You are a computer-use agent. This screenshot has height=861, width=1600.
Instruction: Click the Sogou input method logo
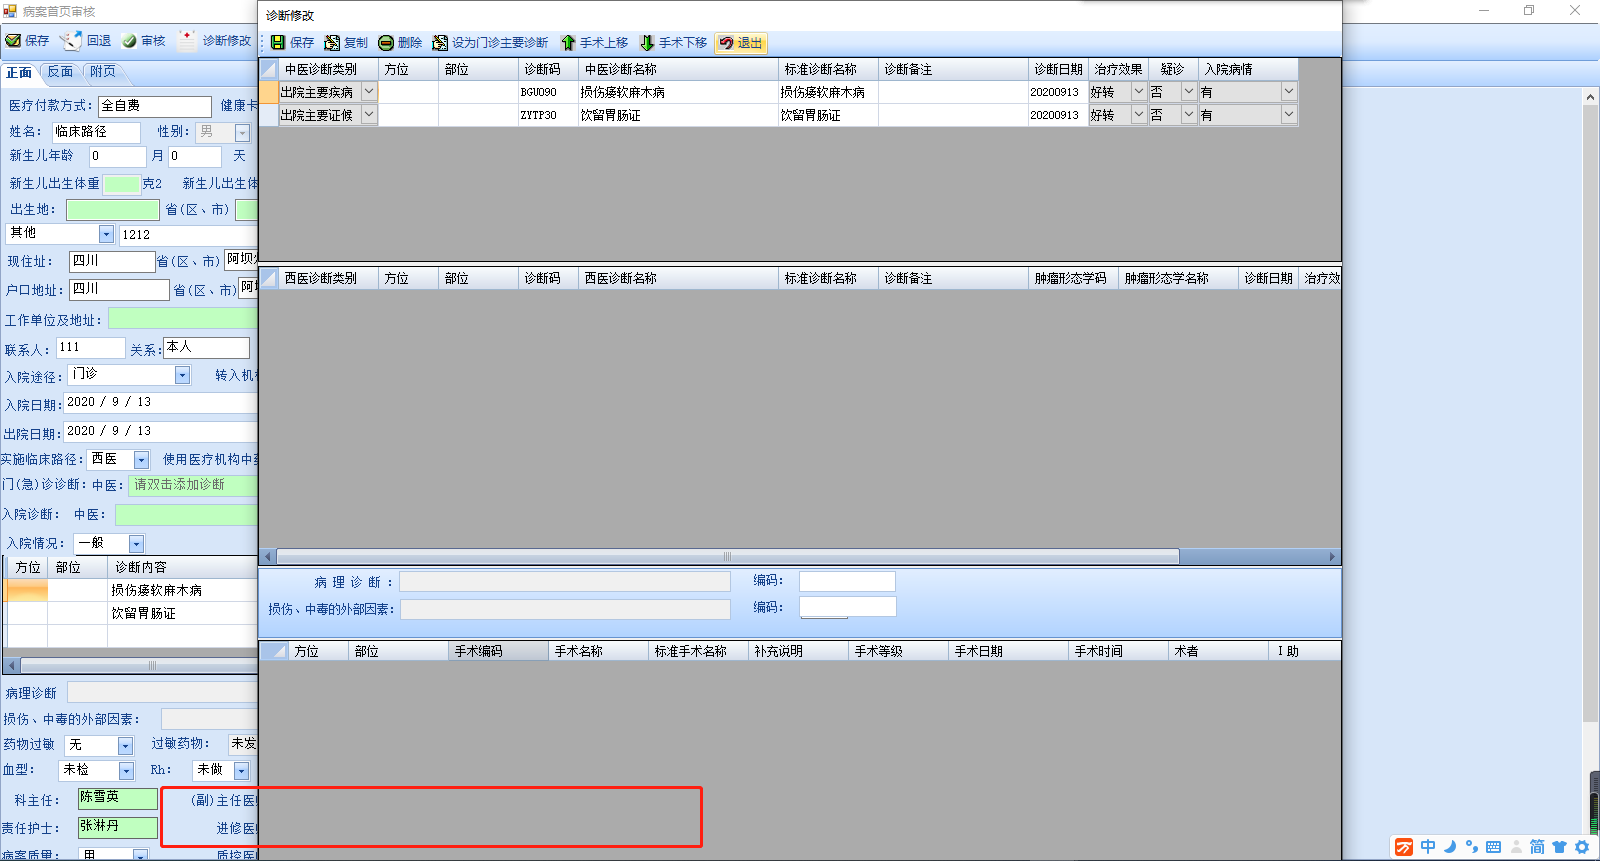(1405, 847)
